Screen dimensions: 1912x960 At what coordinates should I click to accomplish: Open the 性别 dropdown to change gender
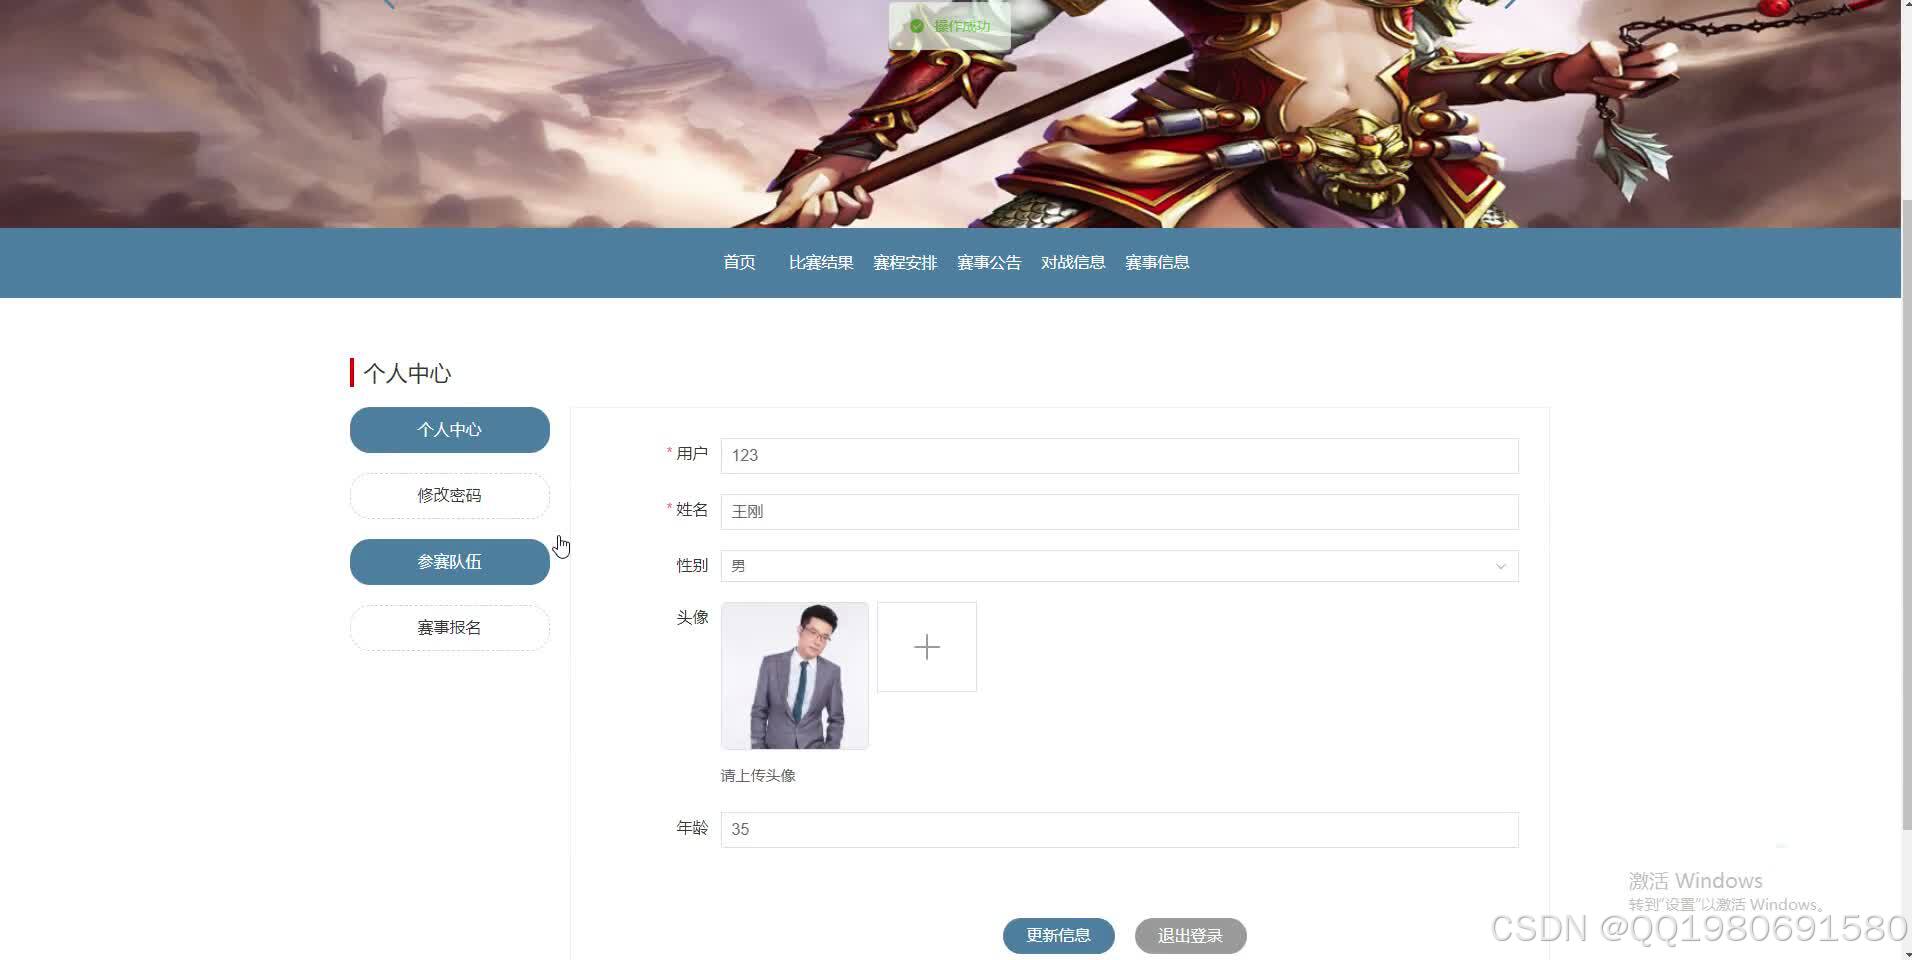pos(1118,565)
